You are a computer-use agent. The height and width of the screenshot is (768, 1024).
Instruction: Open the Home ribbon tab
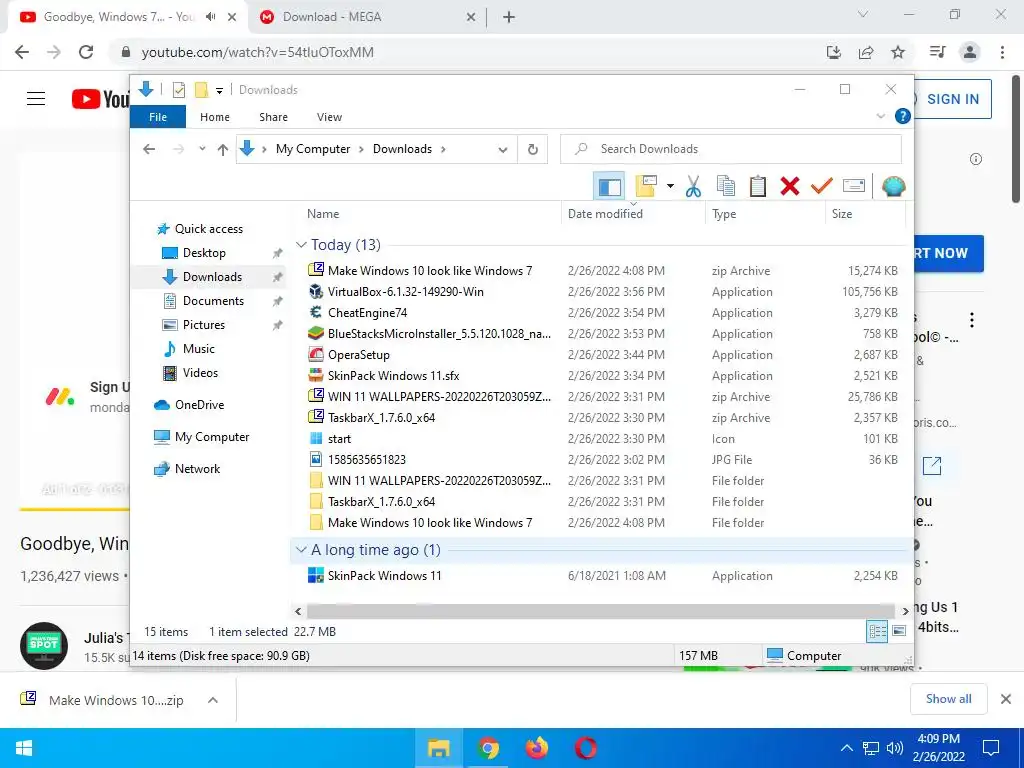coord(215,117)
